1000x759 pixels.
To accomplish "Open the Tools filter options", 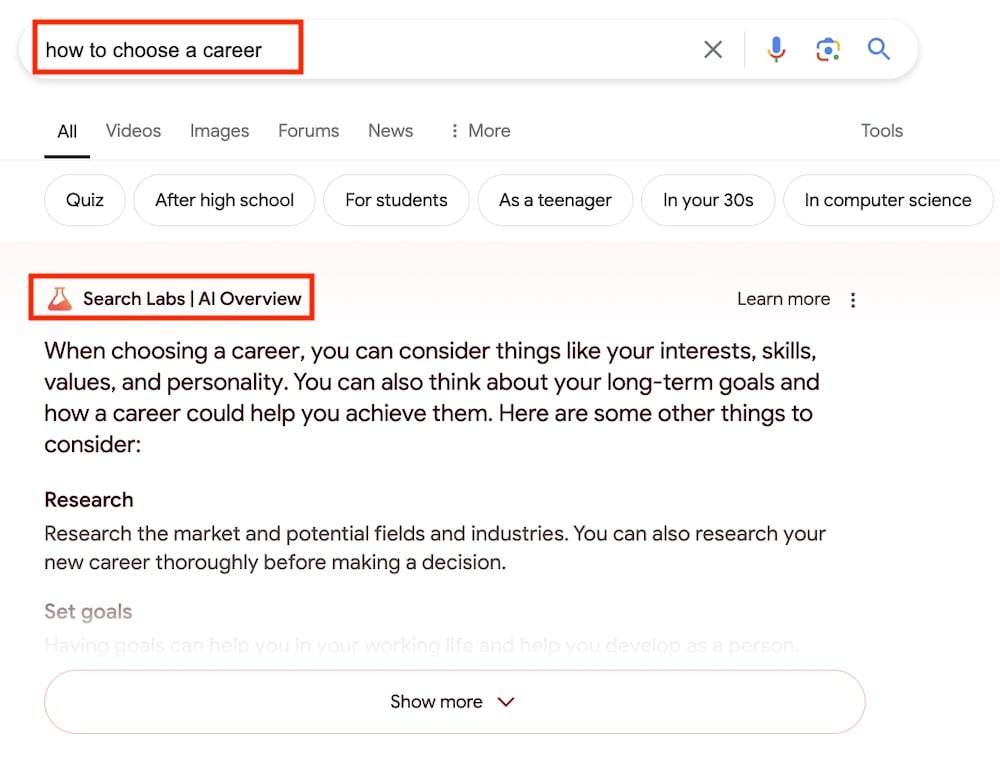I will point(881,131).
